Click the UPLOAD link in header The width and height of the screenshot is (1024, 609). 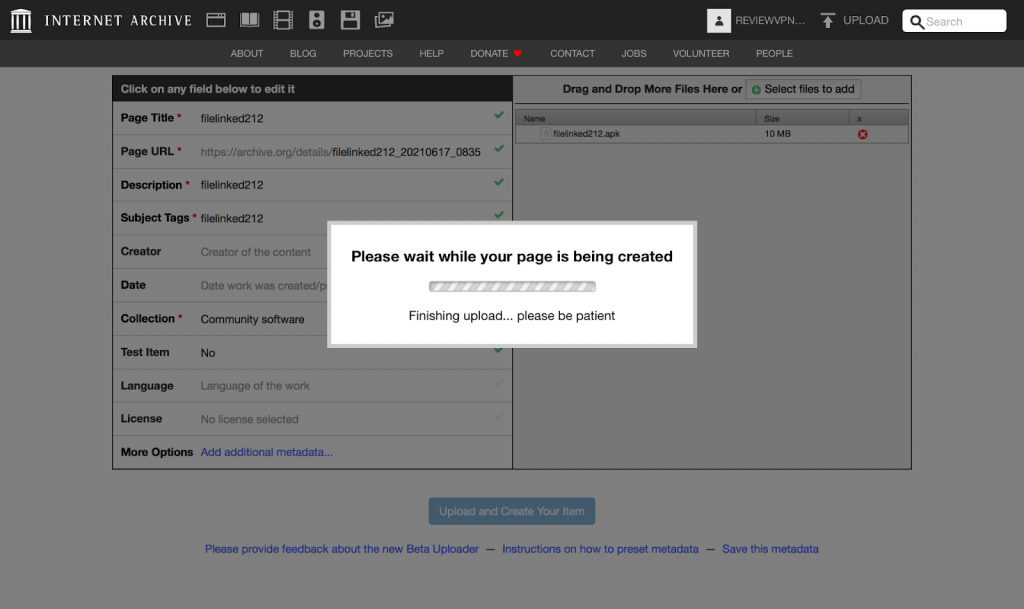[865, 20]
